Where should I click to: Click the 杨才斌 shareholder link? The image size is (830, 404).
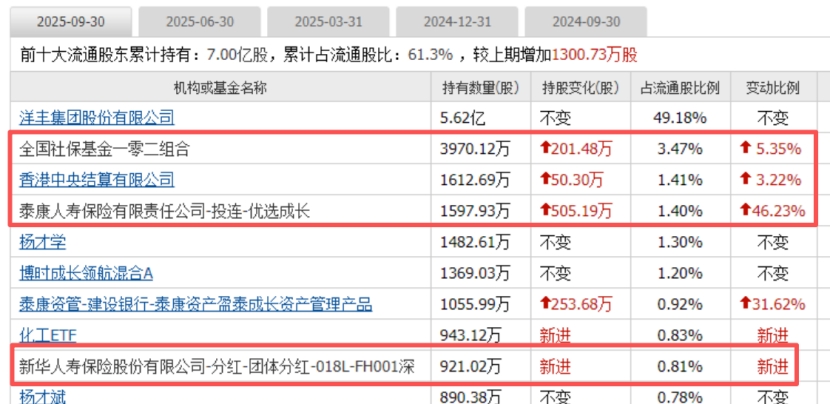pyautogui.click(x=43, y=396)
